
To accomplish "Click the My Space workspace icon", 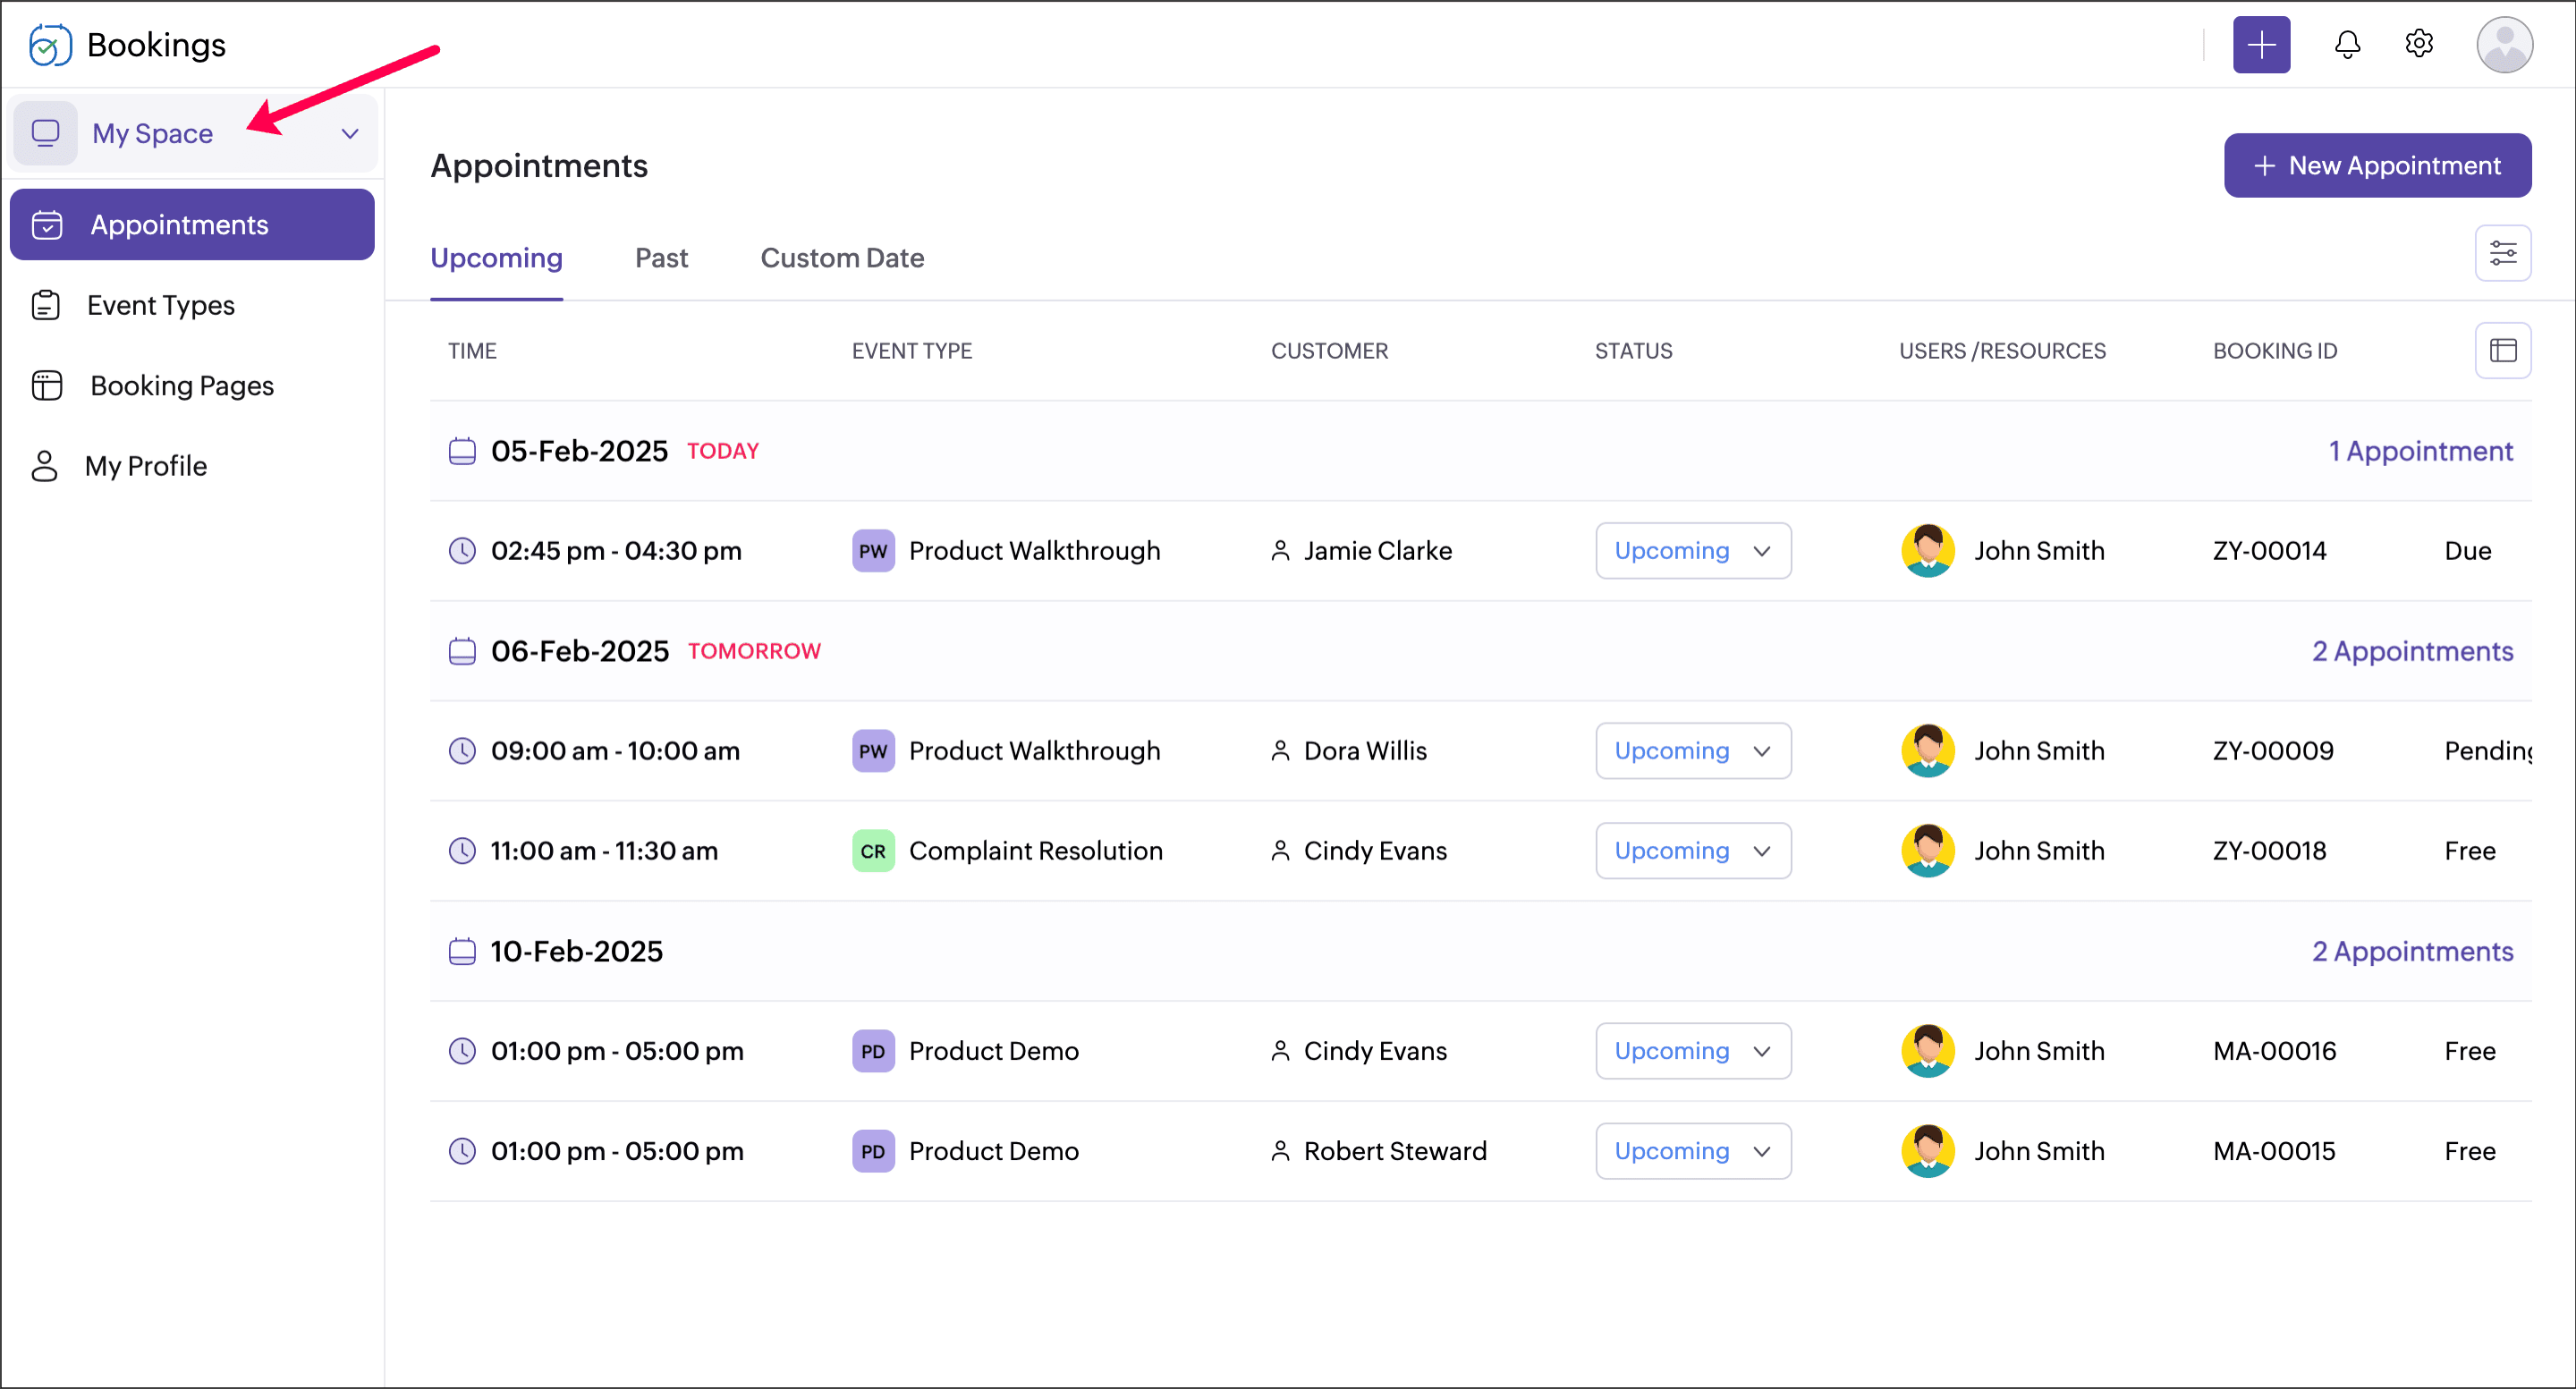I will click(46, 133).
